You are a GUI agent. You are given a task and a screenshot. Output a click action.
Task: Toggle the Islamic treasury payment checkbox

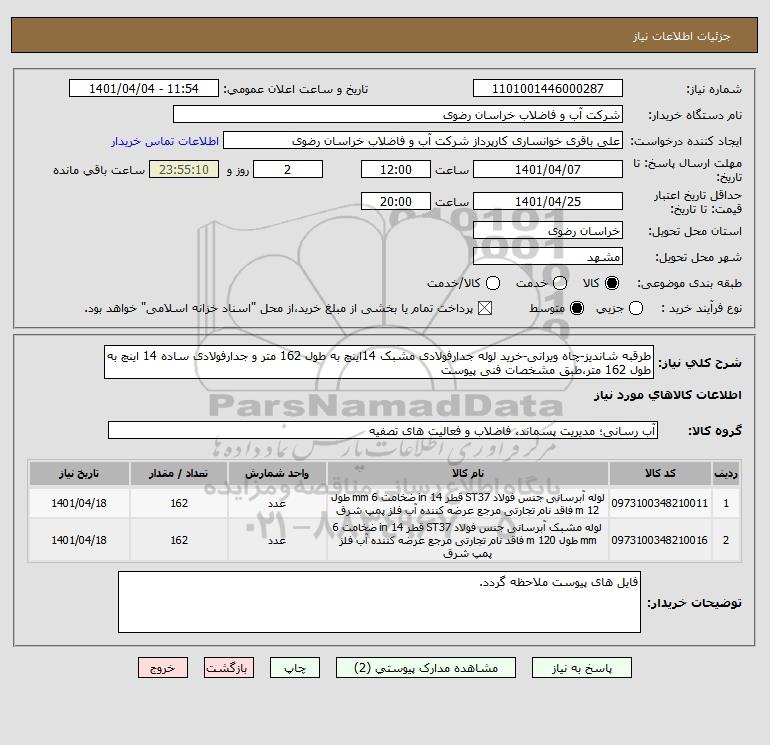[x=485, y=308]
